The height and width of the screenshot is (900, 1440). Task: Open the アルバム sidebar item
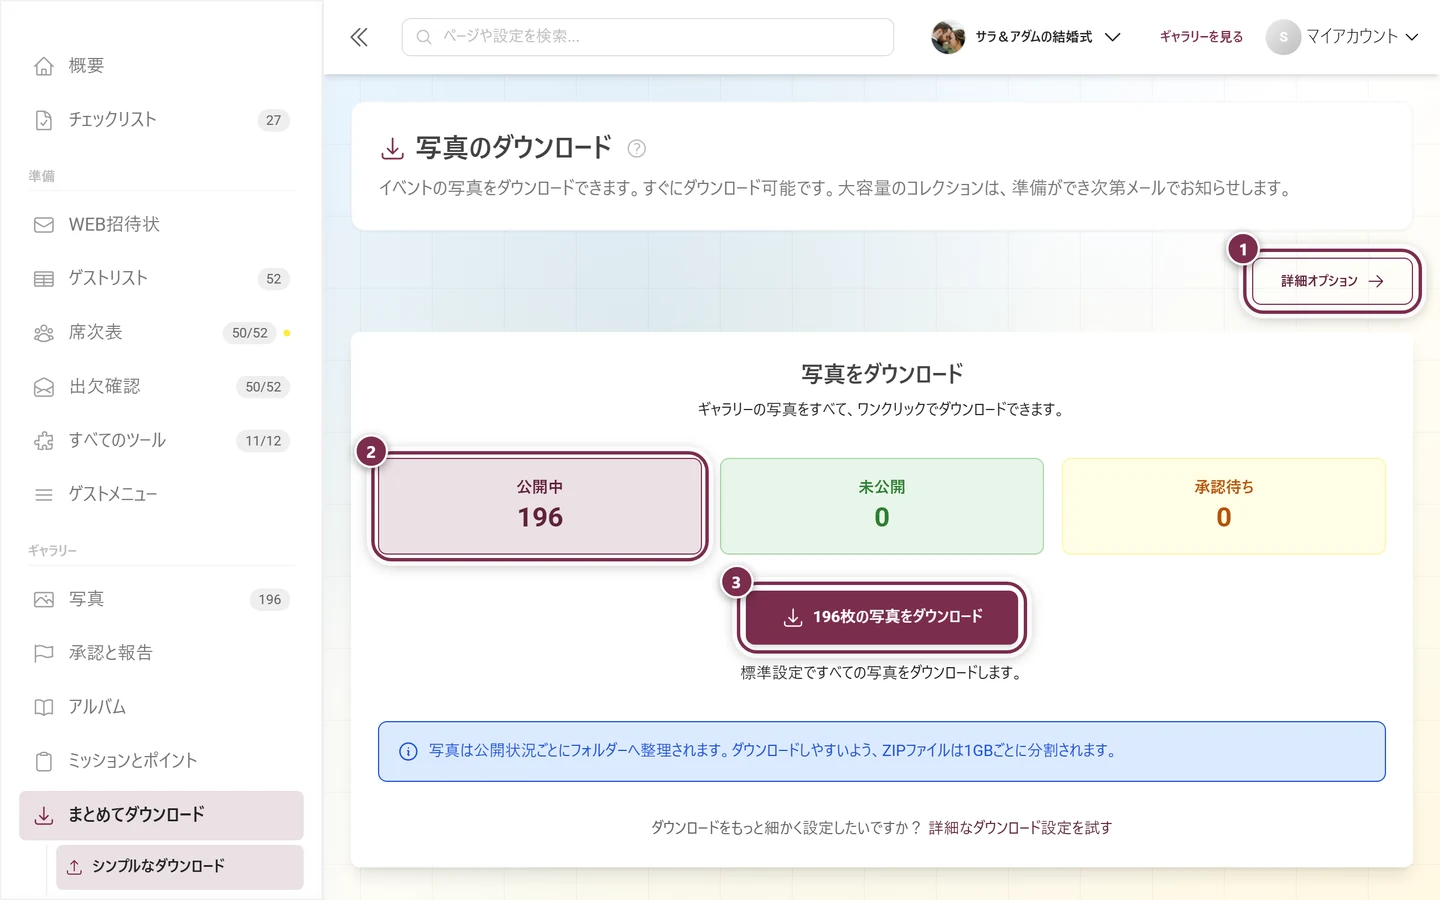pyautogui.click(x=161, y=708)
